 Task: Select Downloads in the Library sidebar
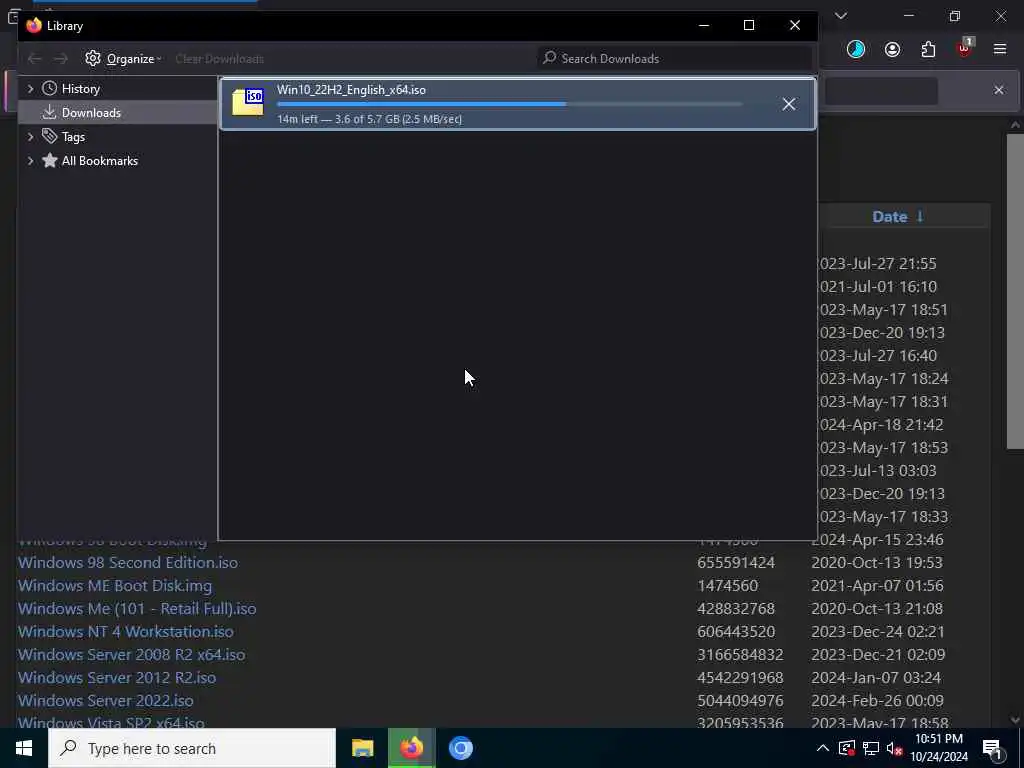[91, 112]
